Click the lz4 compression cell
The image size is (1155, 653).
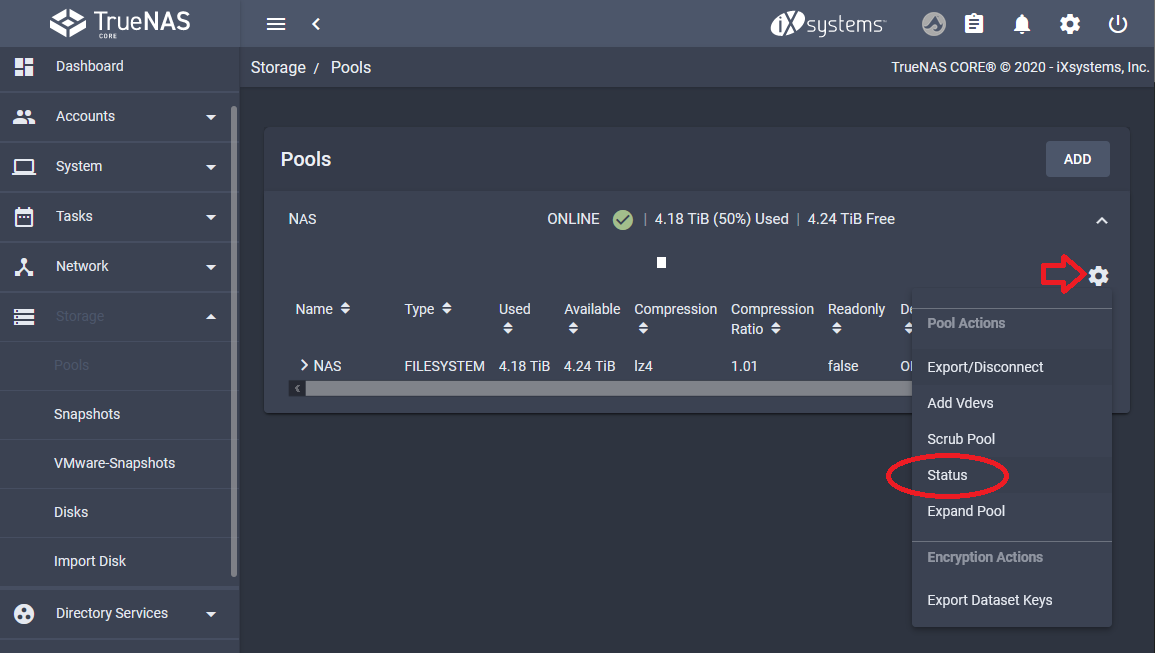point(643,366)
